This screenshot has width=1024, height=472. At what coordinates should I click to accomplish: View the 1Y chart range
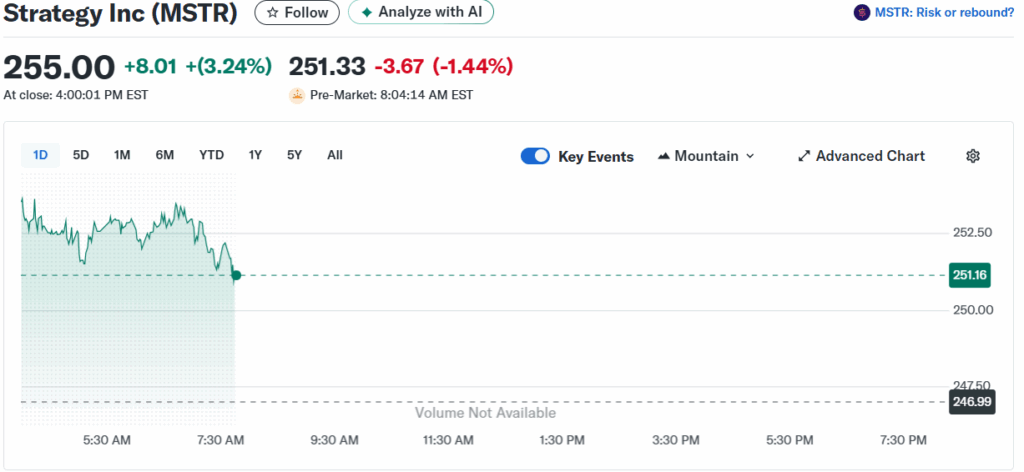[x=255, y=155]
